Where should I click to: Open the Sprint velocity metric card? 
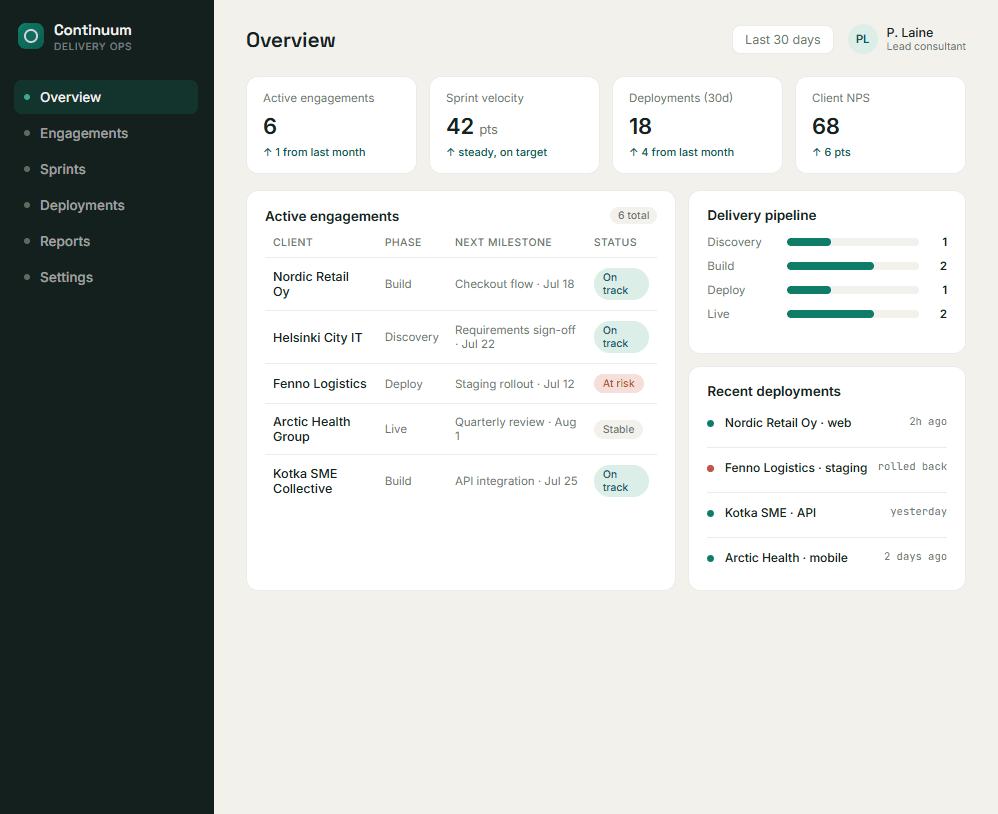coord(514,125)
